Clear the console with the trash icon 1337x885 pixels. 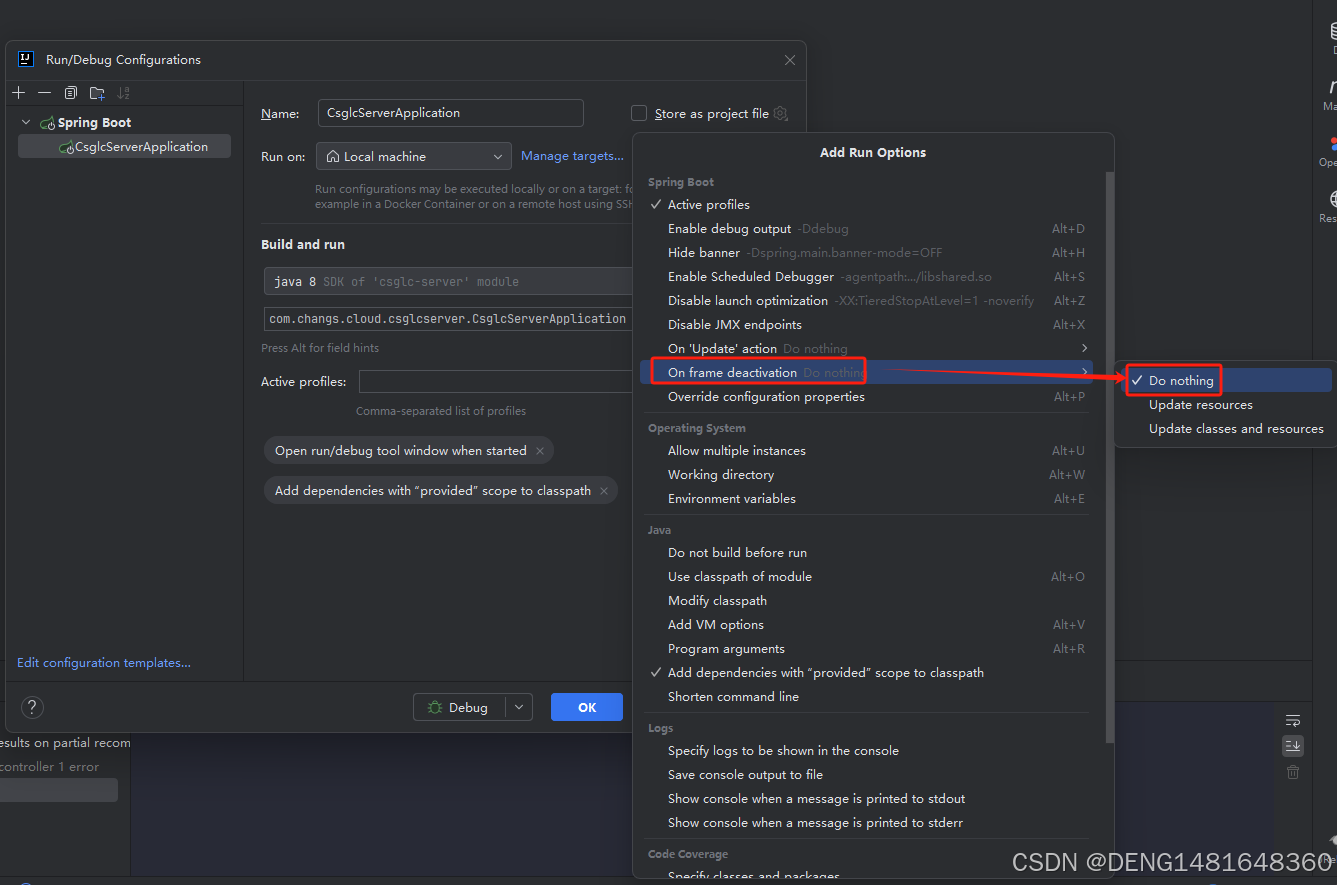[1292, 771]
